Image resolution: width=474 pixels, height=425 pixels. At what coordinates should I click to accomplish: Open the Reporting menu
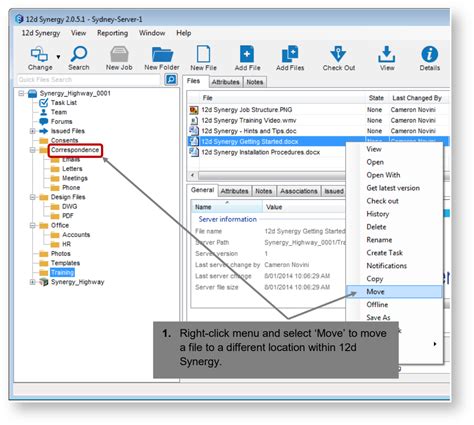[x=112, y=33]
